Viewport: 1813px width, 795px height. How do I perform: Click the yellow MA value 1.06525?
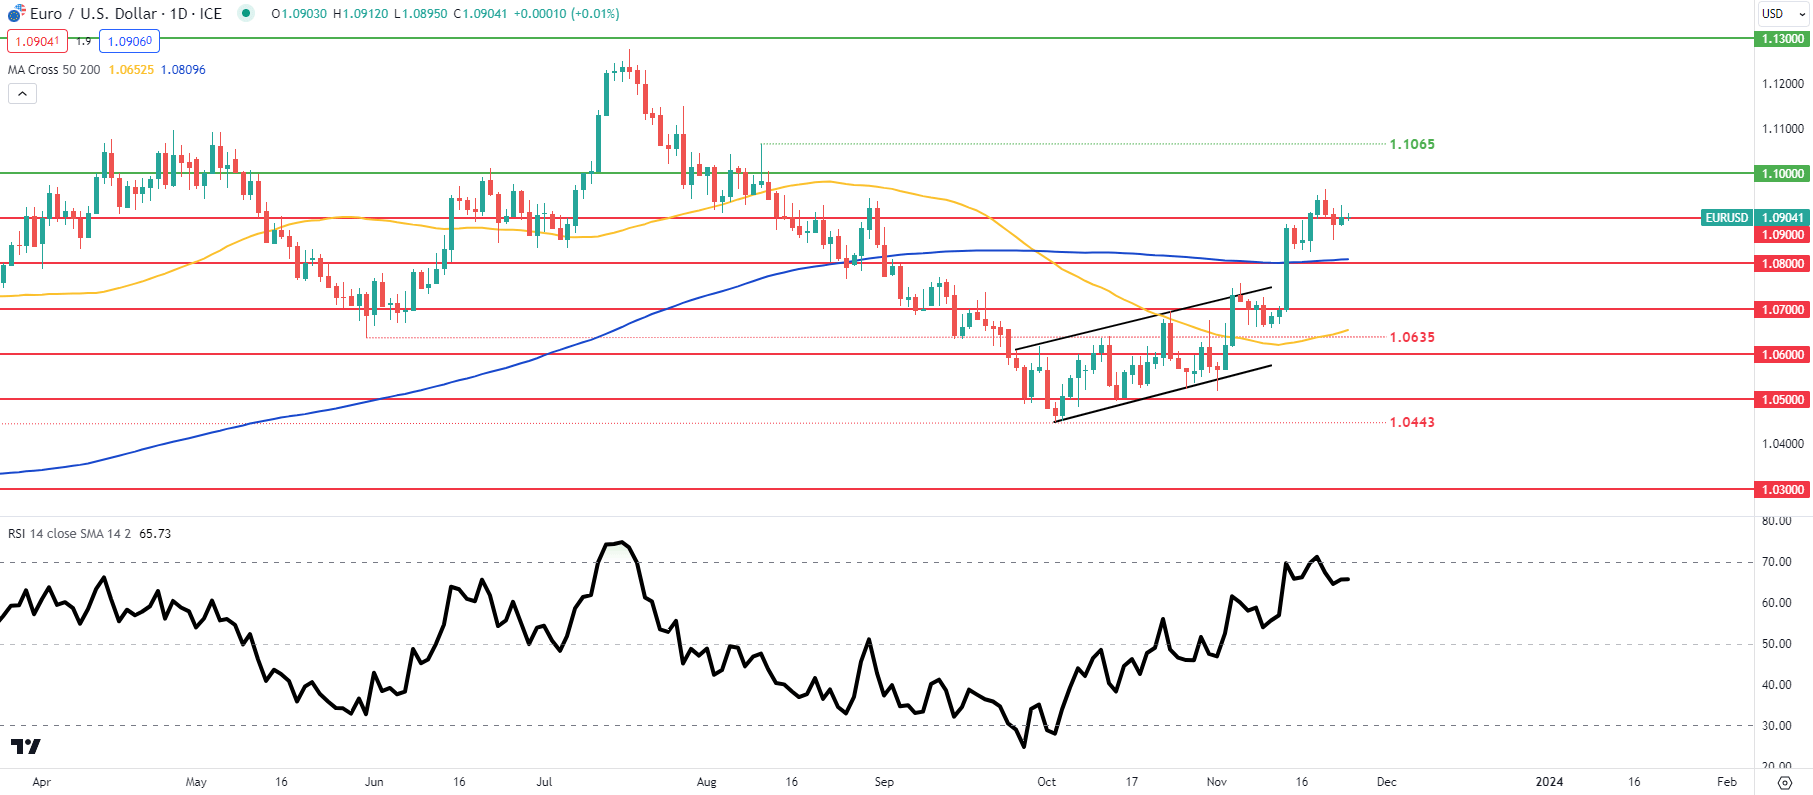[x=131, y=70]
